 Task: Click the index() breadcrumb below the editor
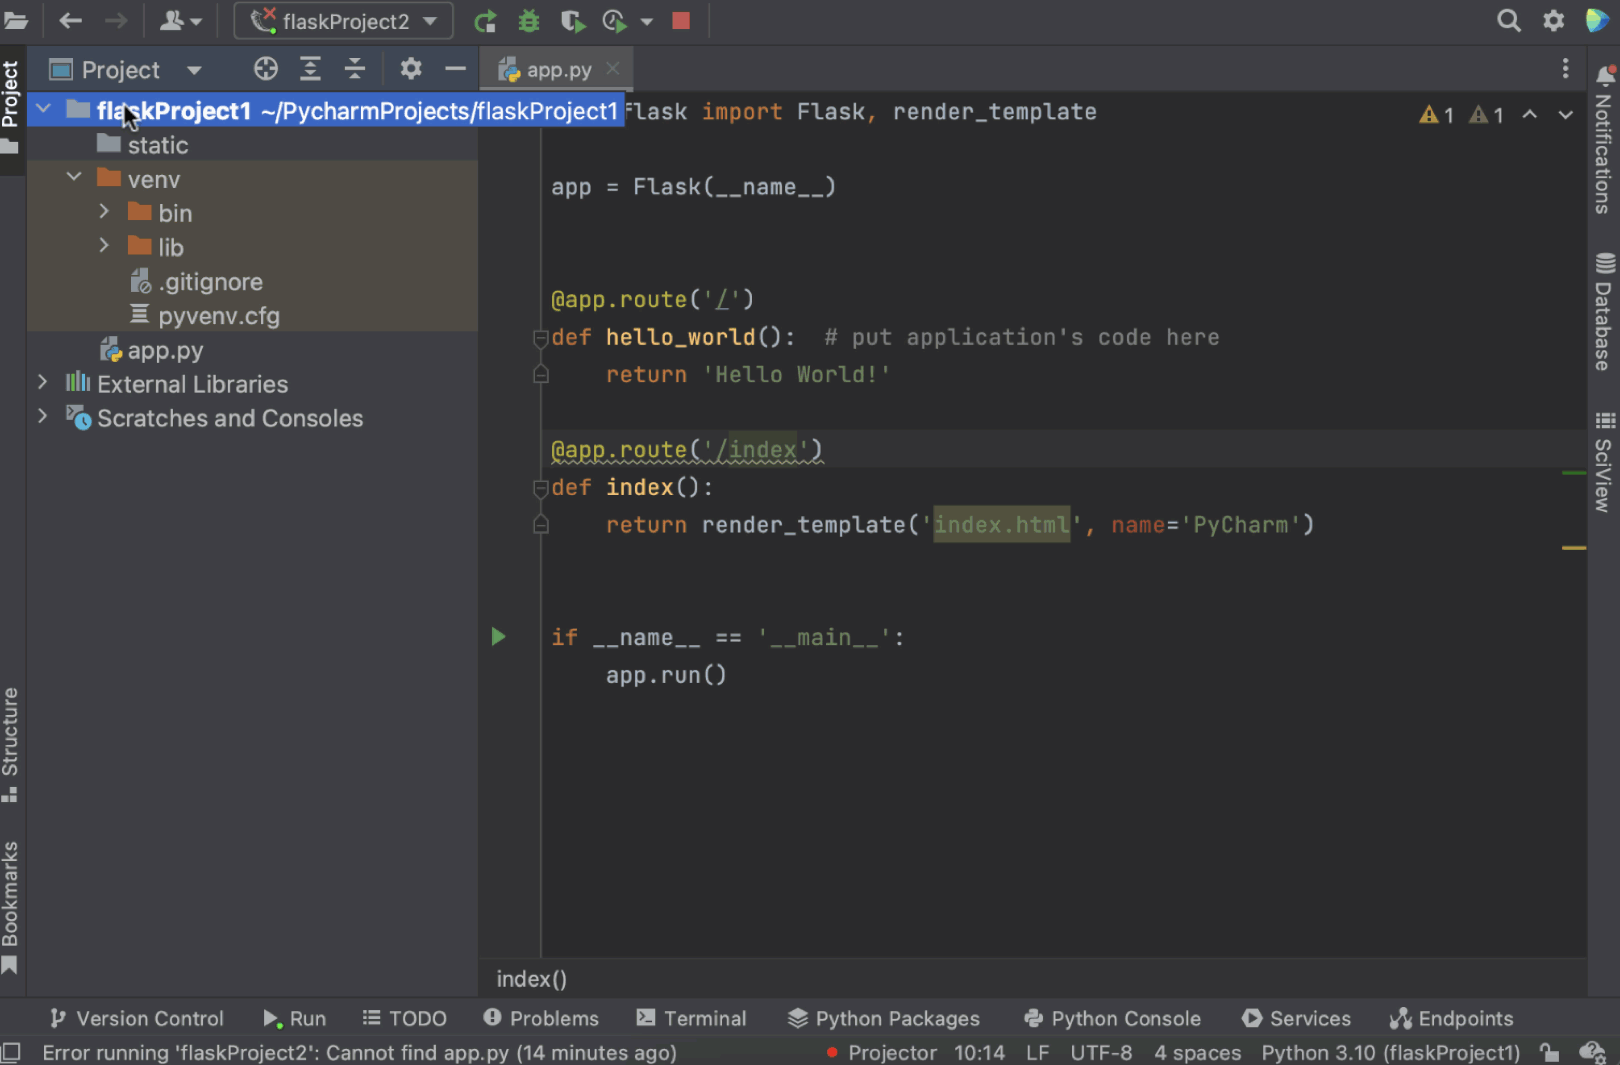click(531, 979)
